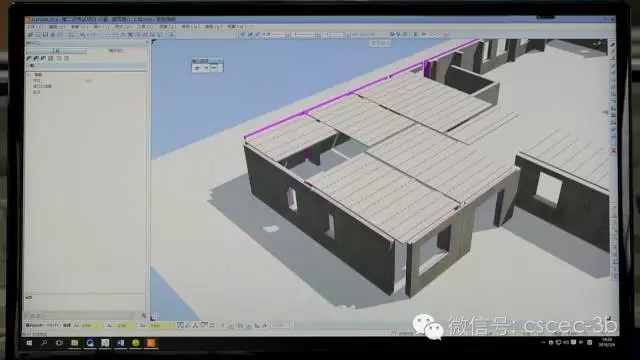
Task: Click the first yellow coordinate input field in the status bar
Action: 92,326
